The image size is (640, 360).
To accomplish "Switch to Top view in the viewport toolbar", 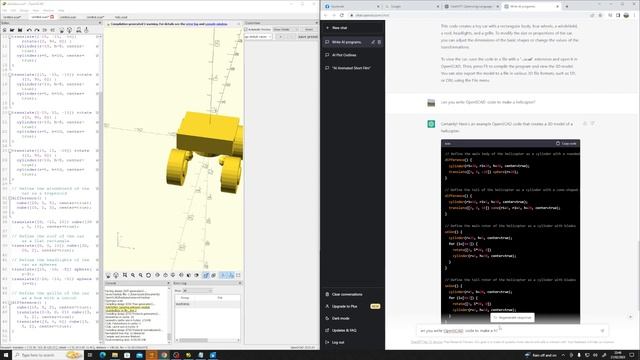I will [165, 276].
